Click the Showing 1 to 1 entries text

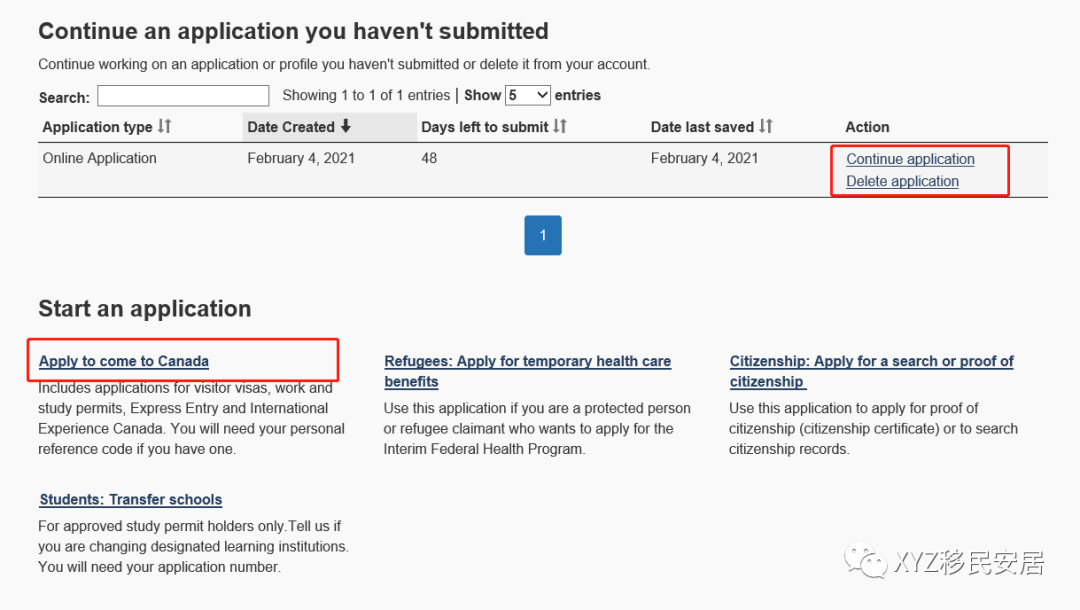click(366, 95)
